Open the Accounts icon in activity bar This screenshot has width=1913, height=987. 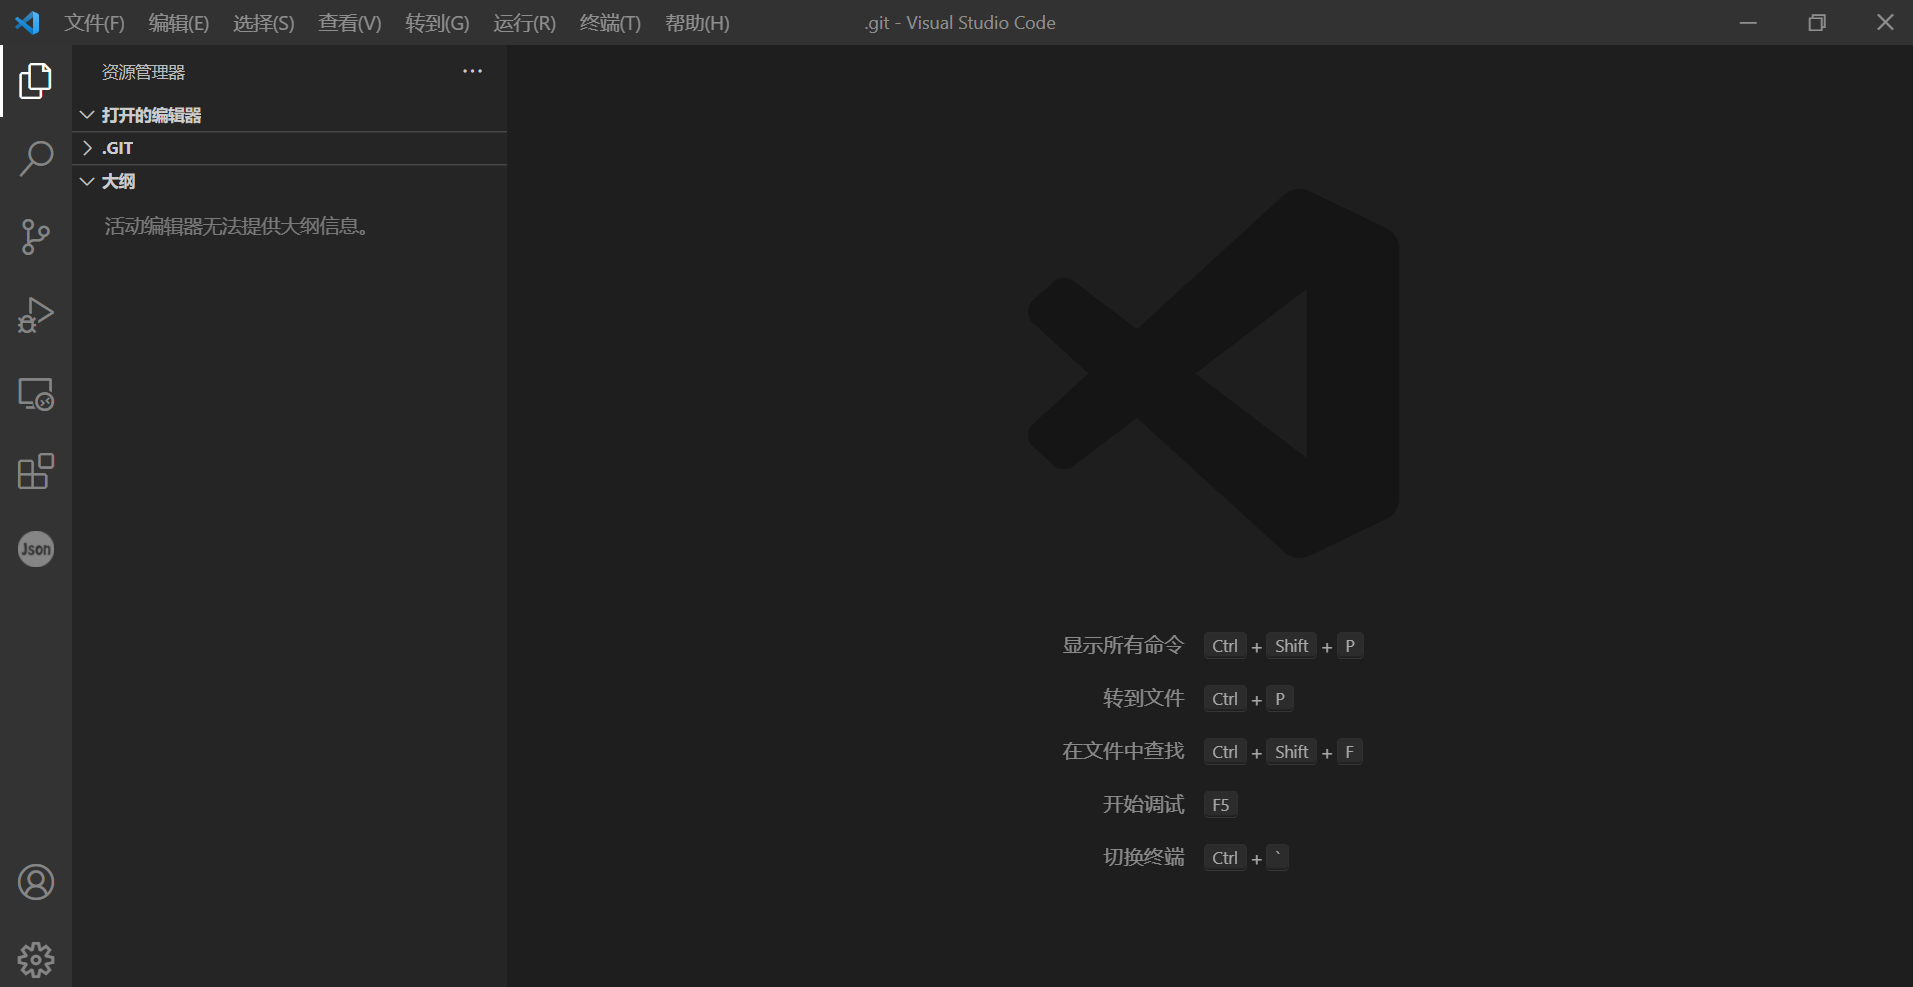tap(36, 882)
